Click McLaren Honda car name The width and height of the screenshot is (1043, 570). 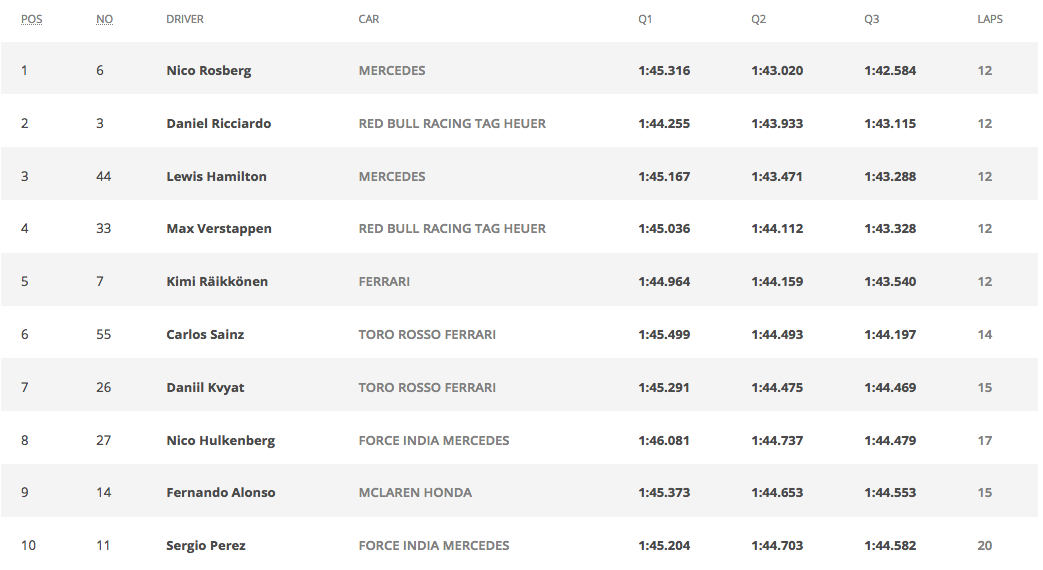click(x=415, y=493)
